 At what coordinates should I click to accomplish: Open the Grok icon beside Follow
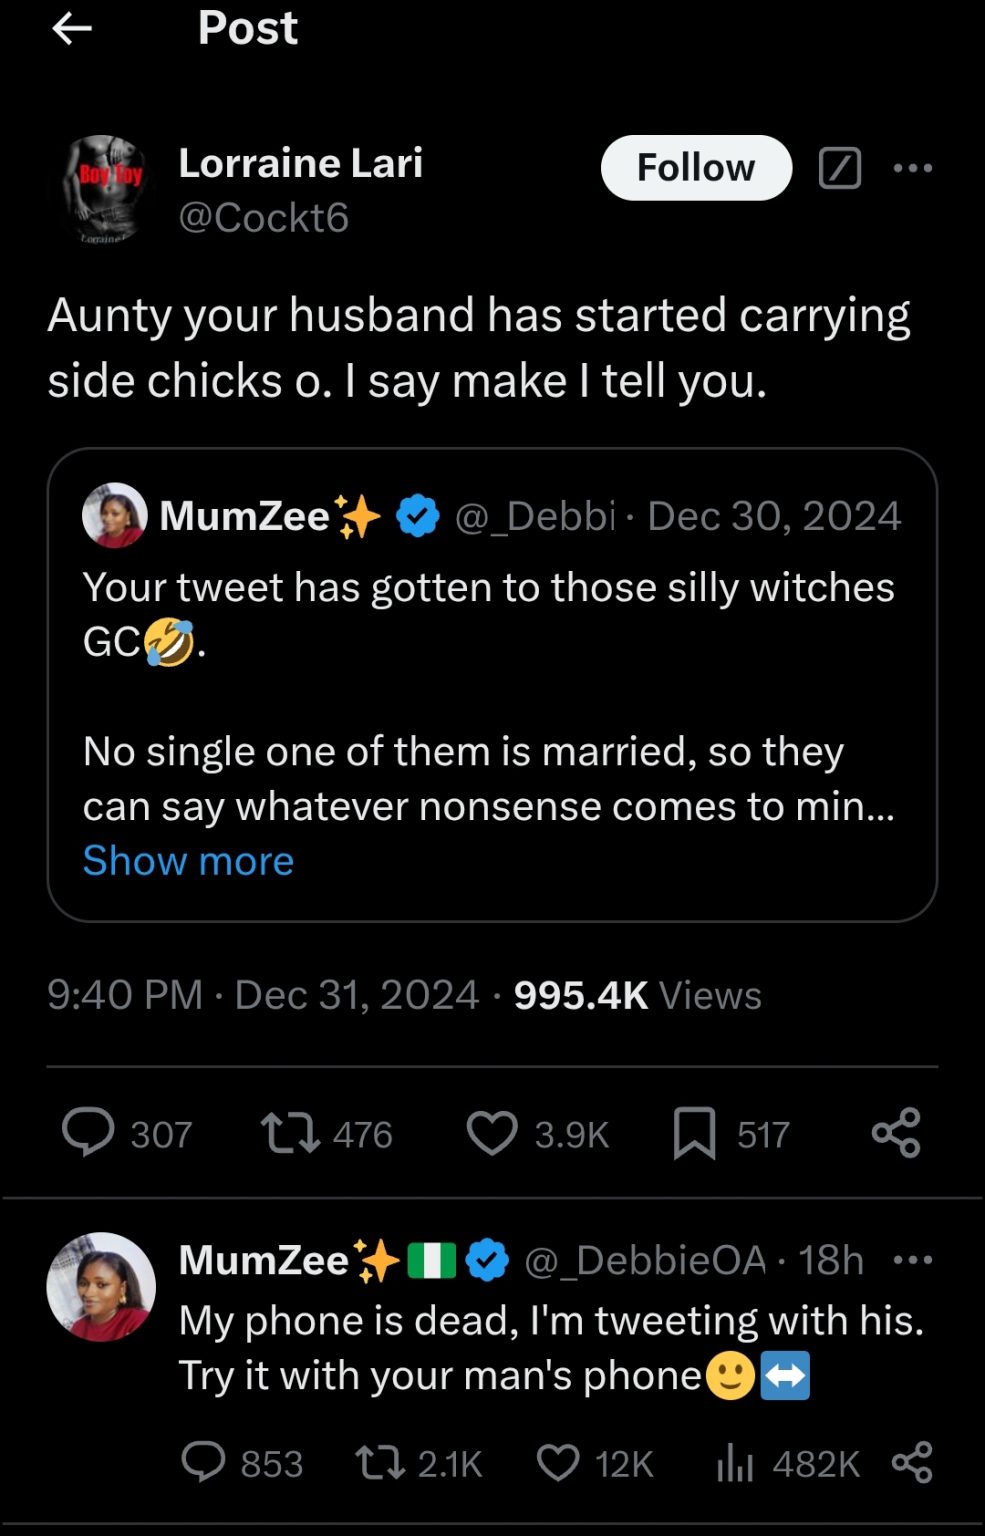839,168
